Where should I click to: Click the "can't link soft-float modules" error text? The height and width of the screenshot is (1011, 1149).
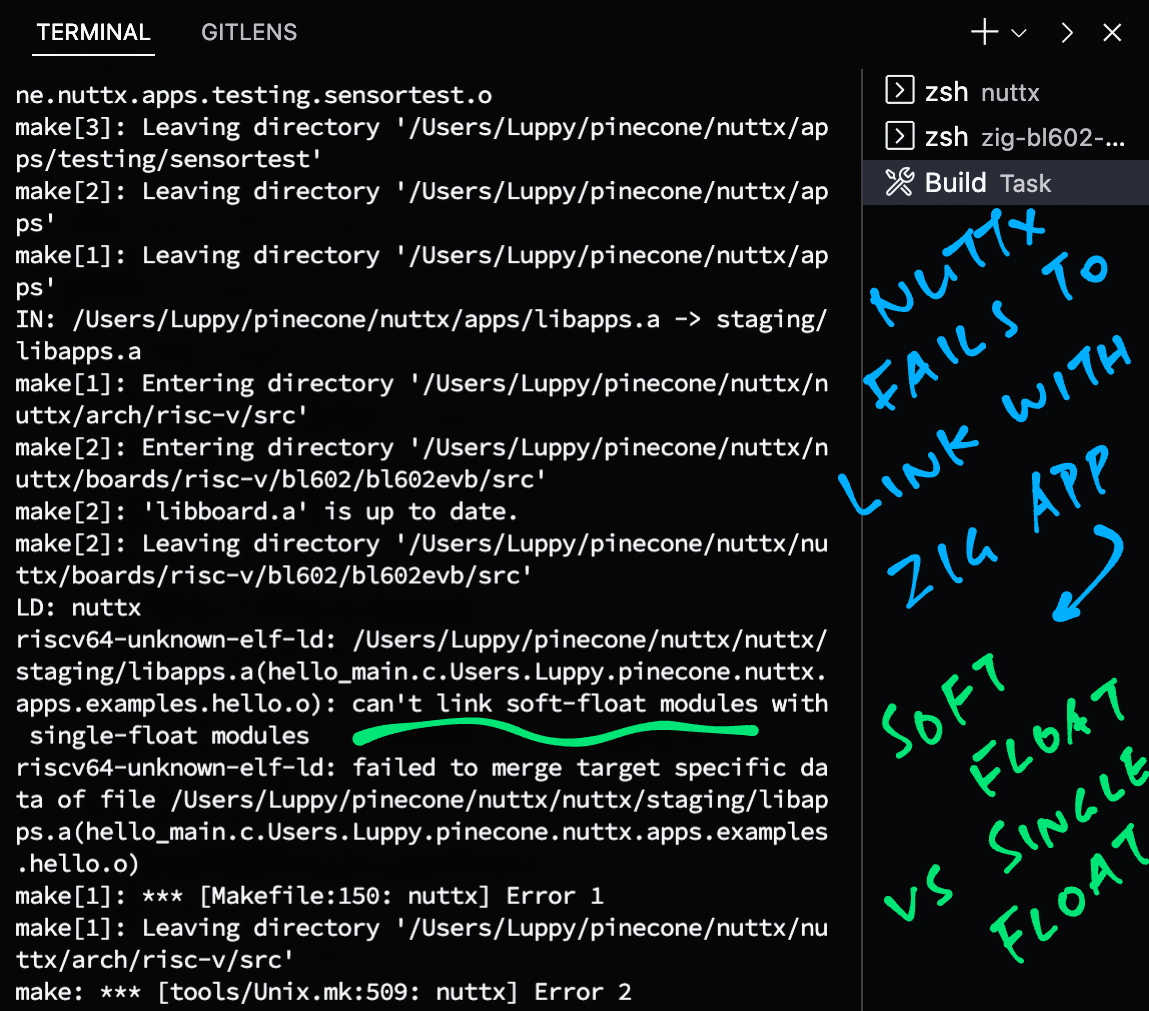554,704
